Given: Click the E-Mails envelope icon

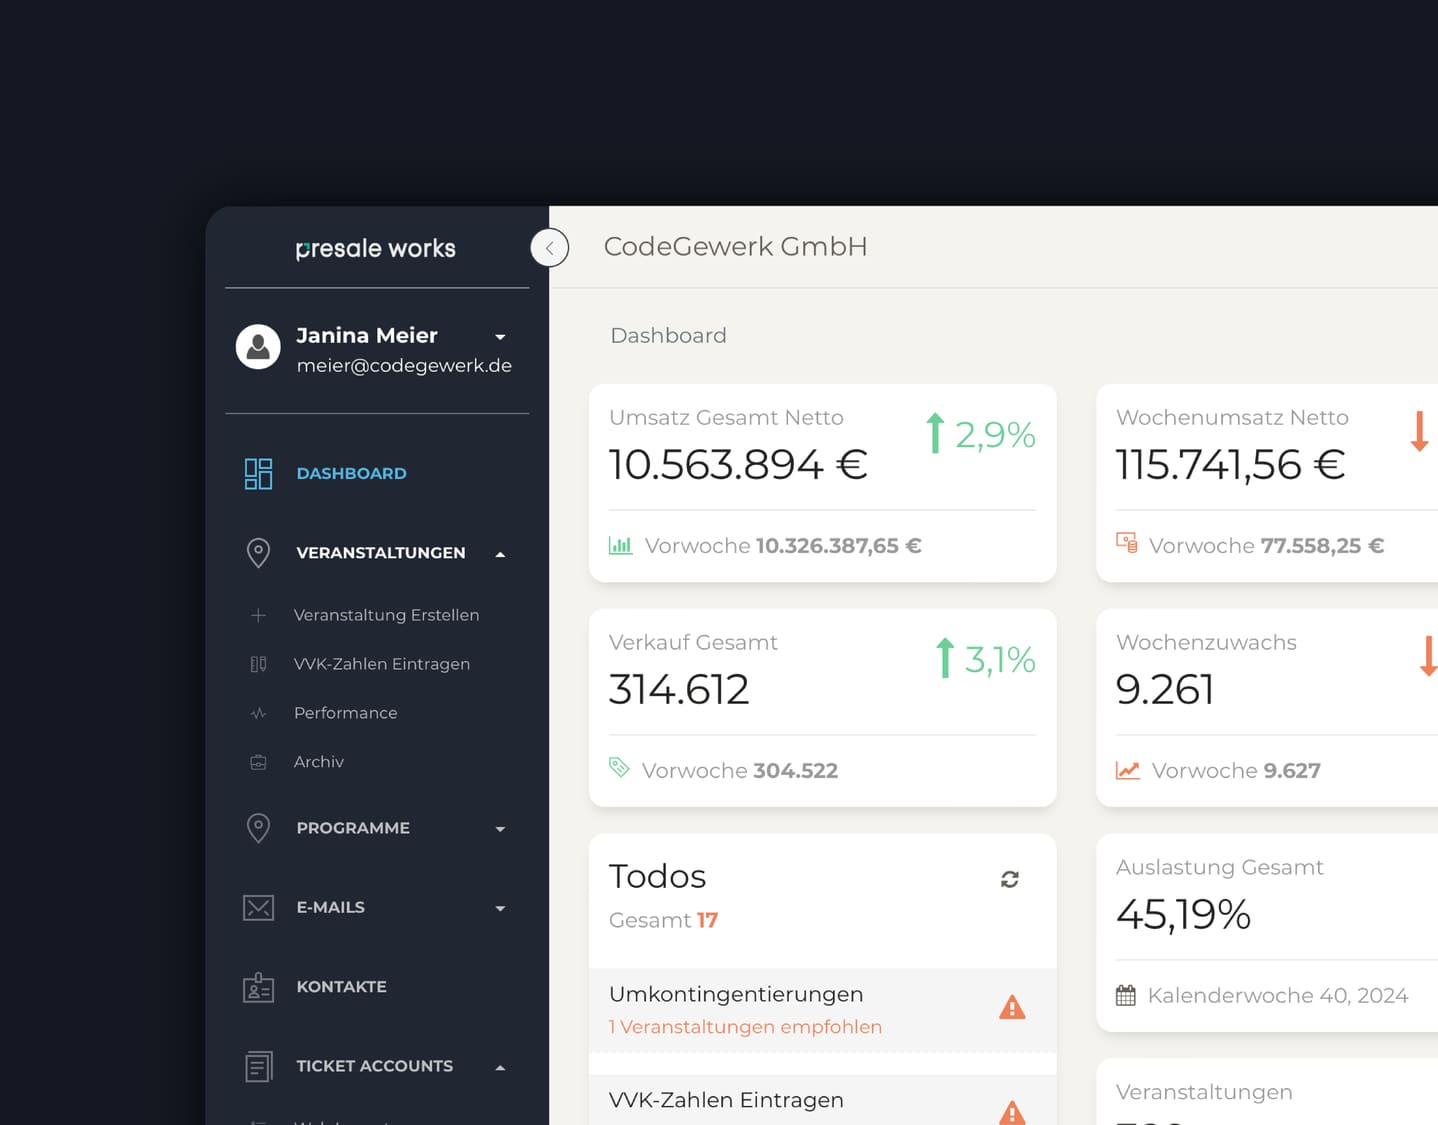Looking at the screenshot, I should coord(258,908).
